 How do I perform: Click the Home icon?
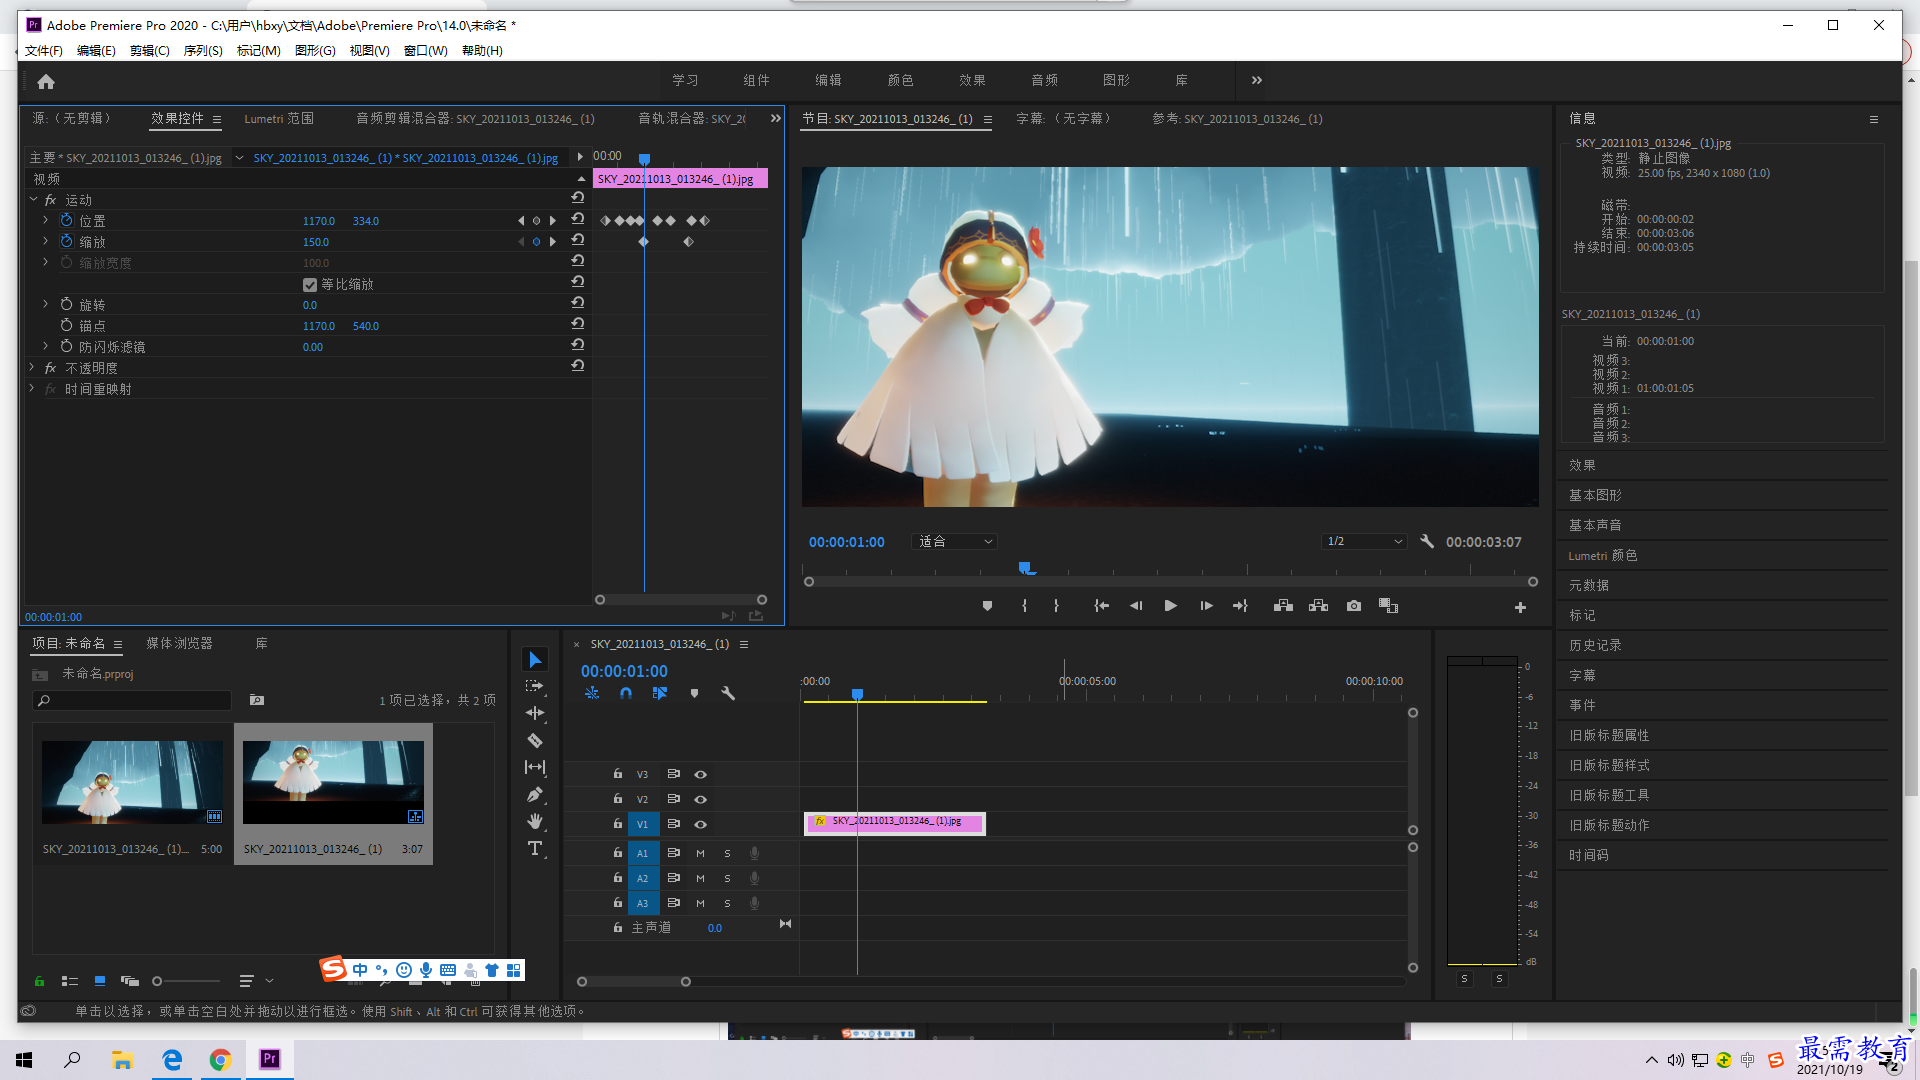click(46, 81)
